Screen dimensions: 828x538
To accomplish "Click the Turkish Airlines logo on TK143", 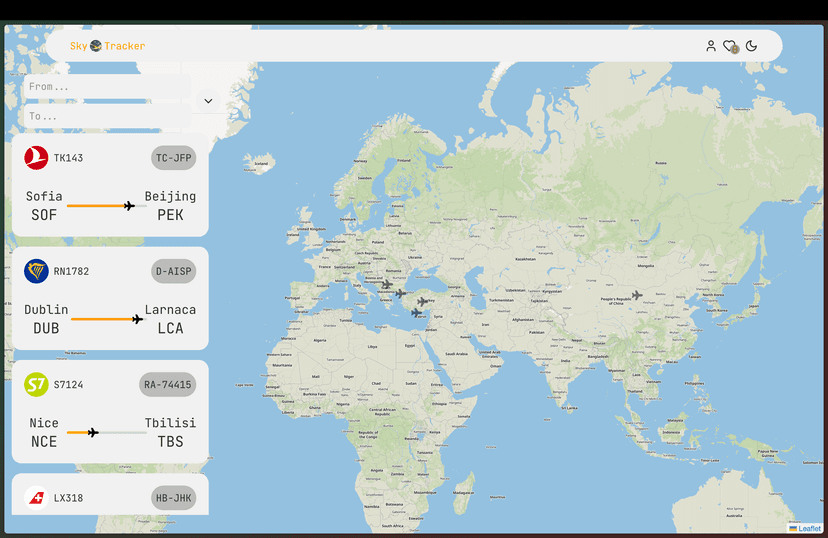I will pos(36,158).
